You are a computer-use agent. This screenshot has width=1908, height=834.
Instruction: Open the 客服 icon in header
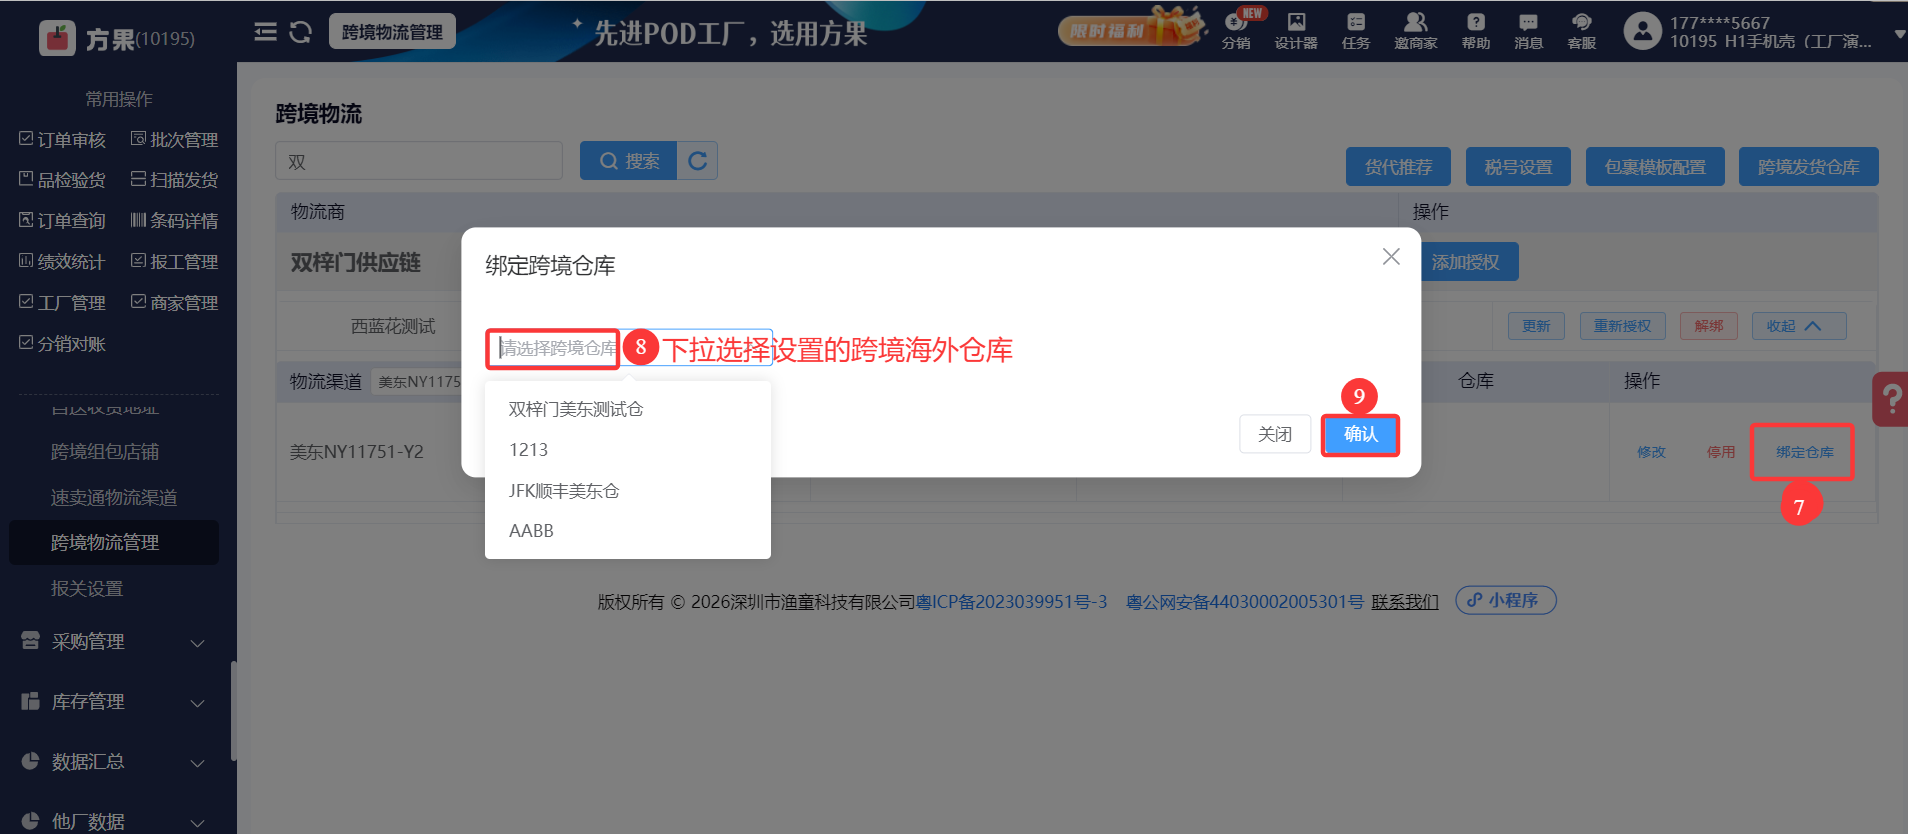coord(1582,31)
